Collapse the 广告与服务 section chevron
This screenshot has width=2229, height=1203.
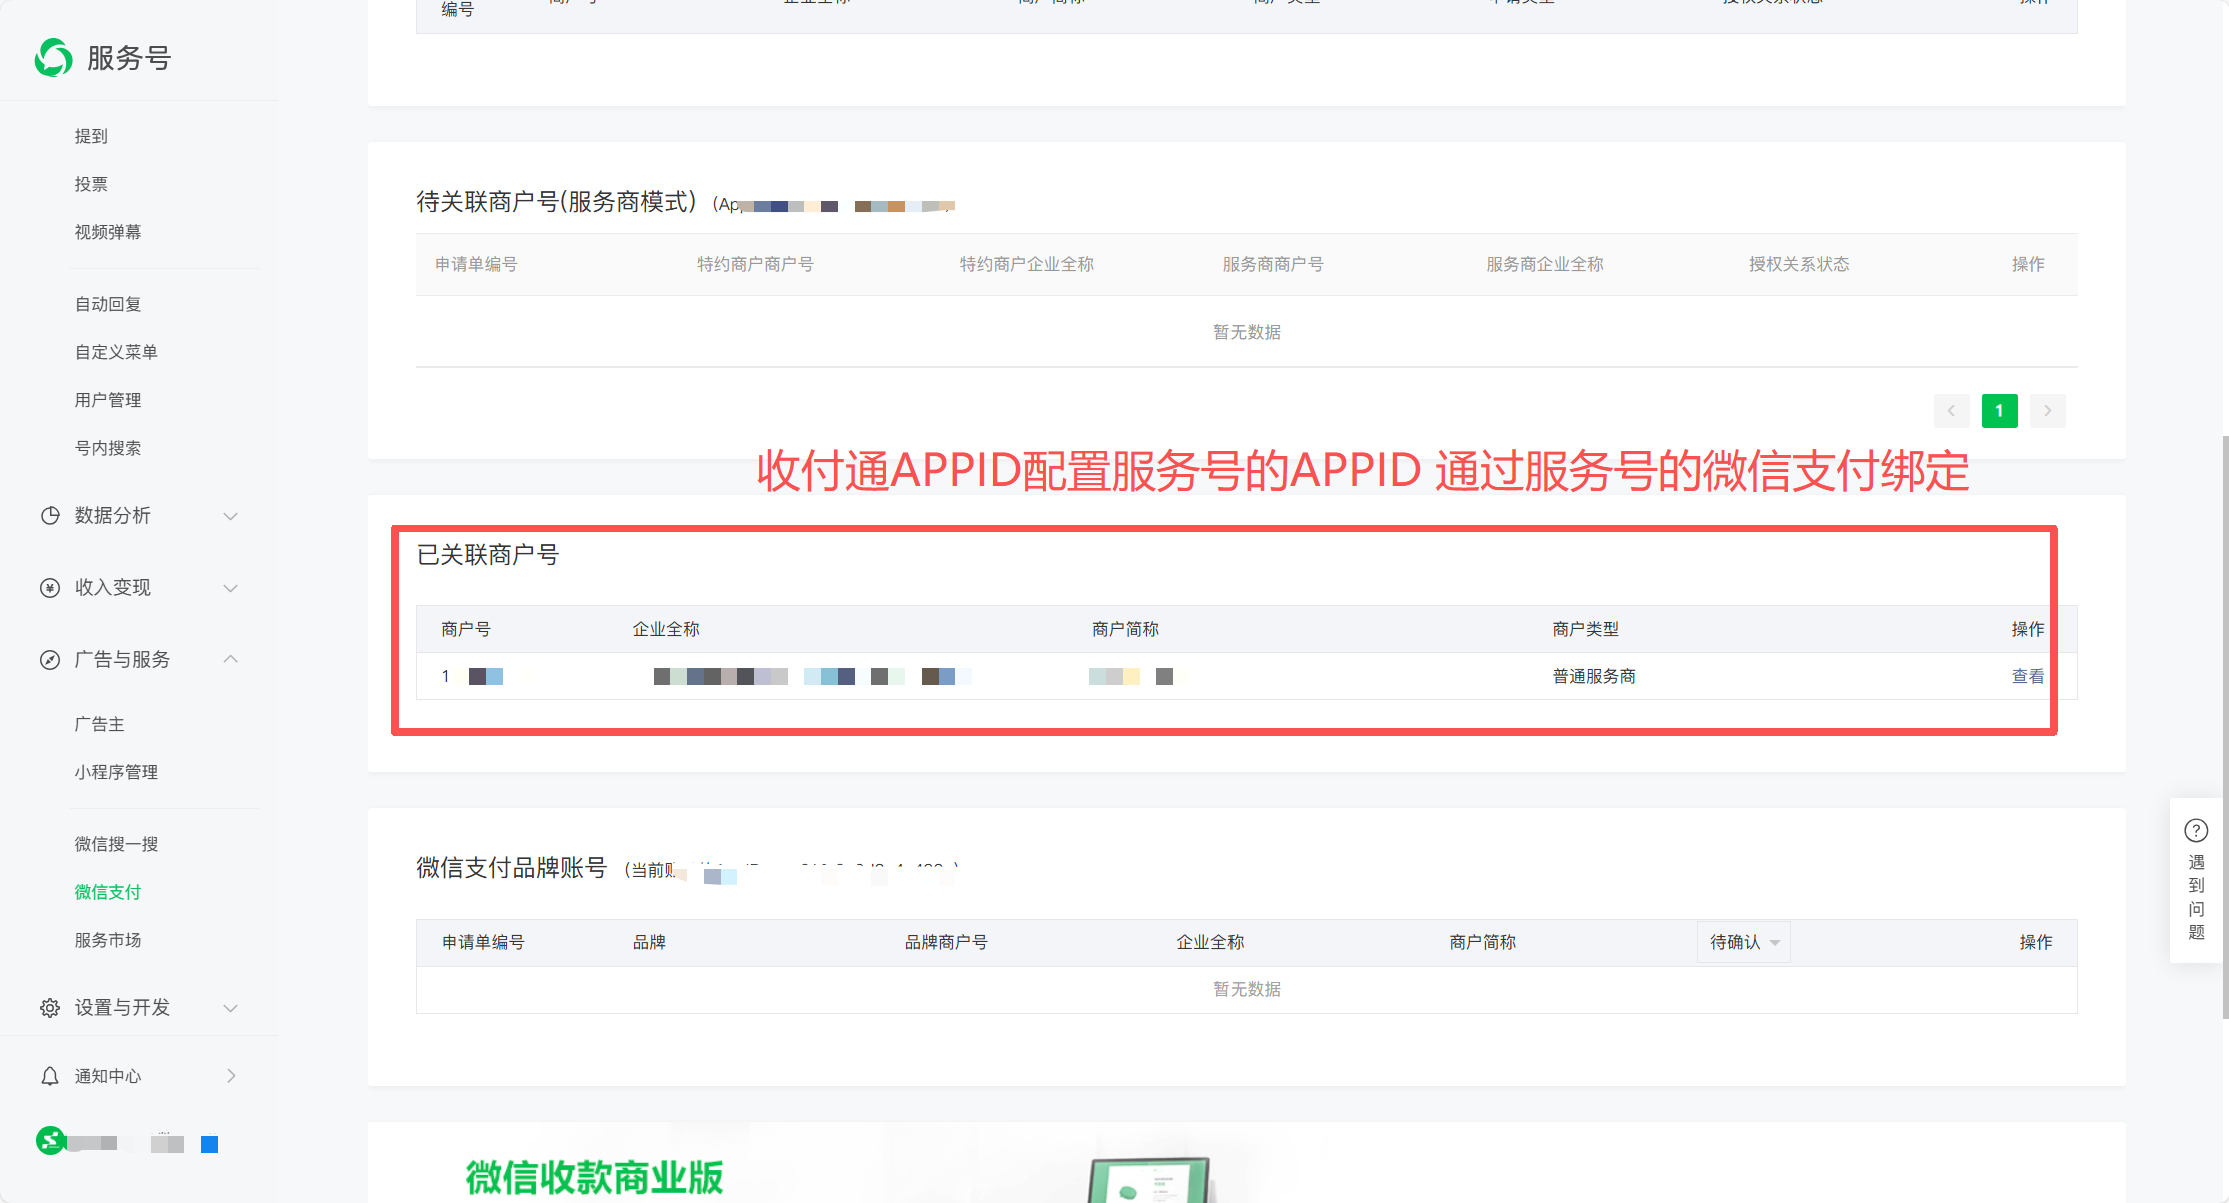(231, 660)
